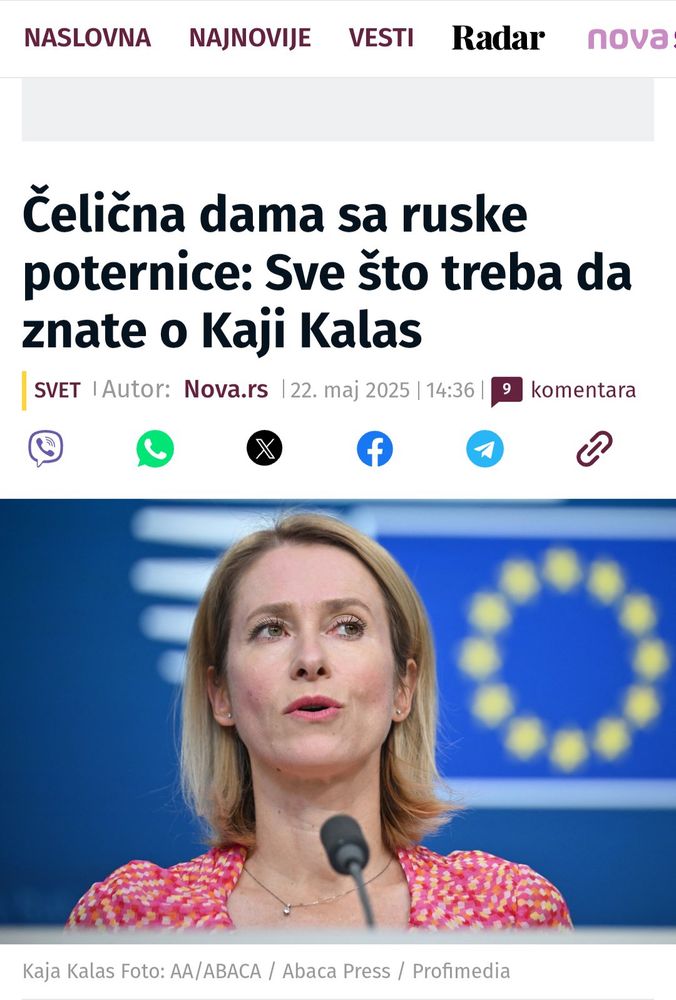Share article on Facebook
Viewport: 676px width, 1000px height.
point(374,448)
